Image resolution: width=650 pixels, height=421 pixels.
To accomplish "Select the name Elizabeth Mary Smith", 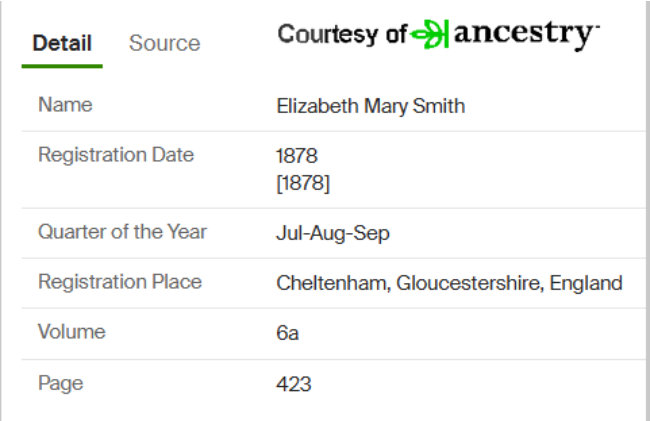I will [371, 106].
